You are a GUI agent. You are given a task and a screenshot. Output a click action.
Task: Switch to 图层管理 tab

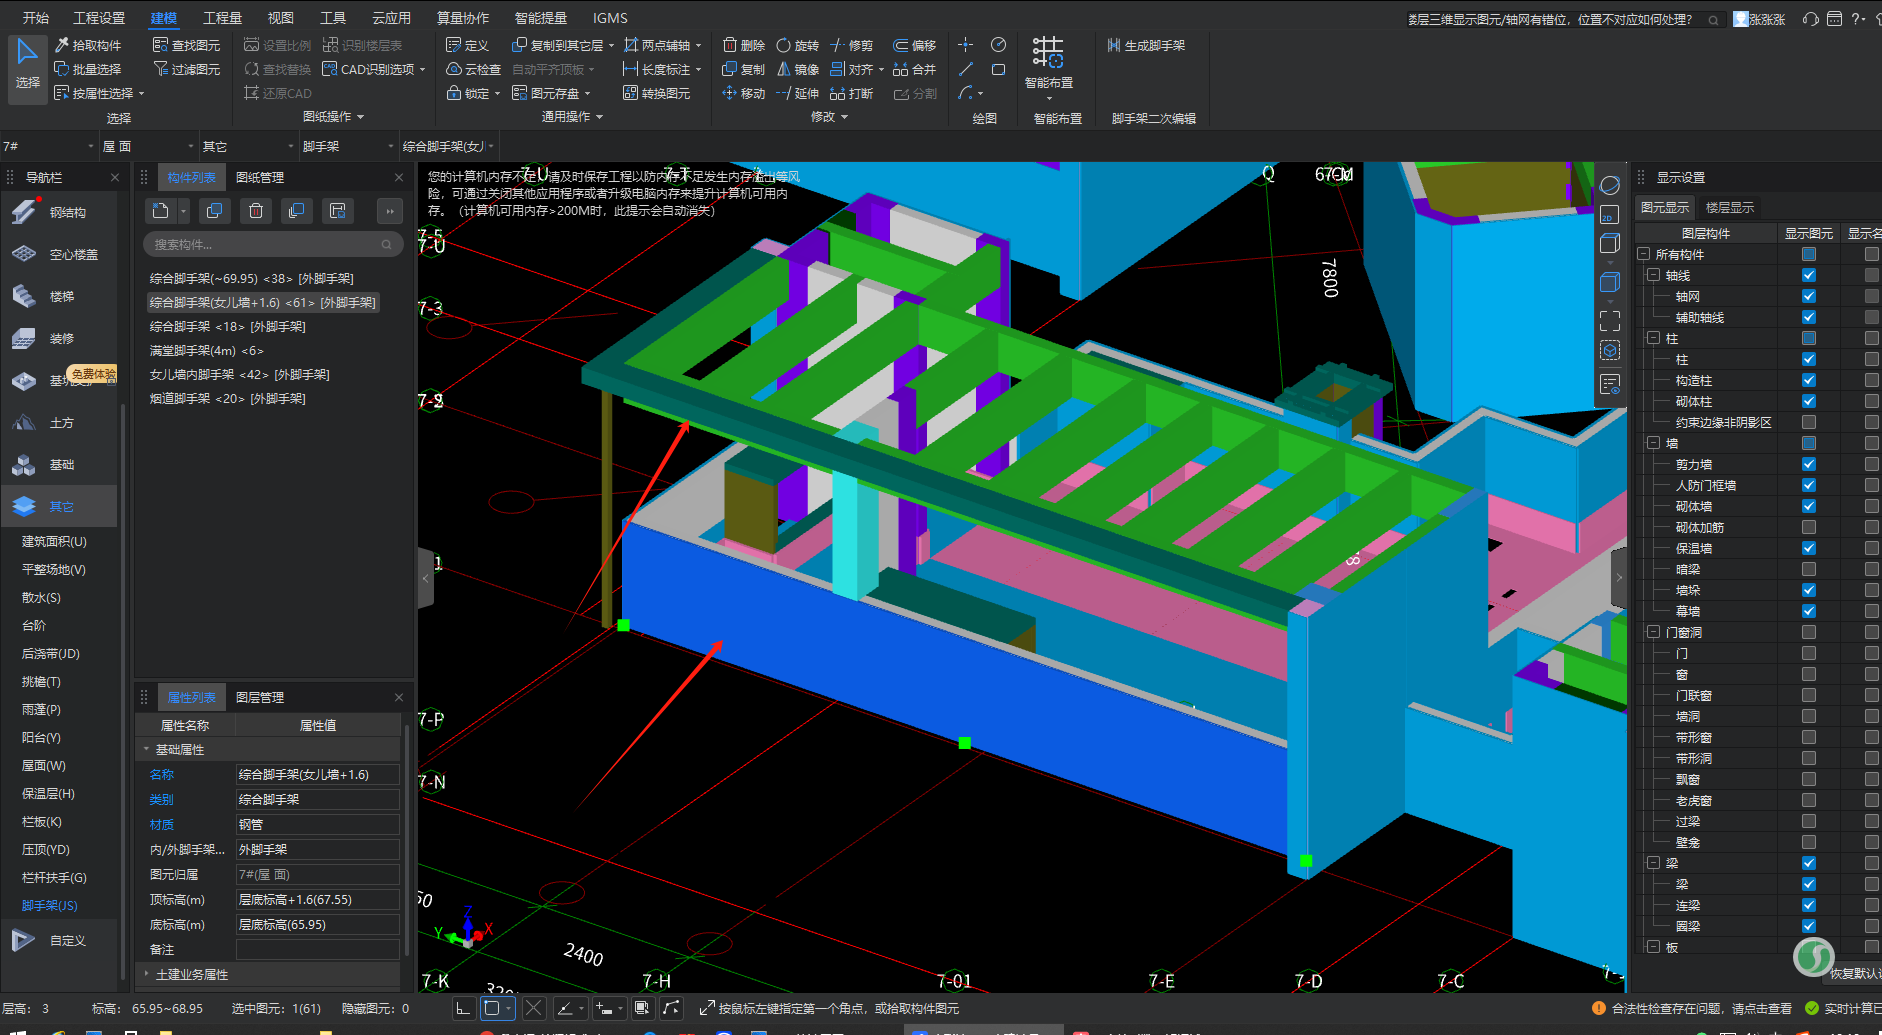click(x=260, y=697)
